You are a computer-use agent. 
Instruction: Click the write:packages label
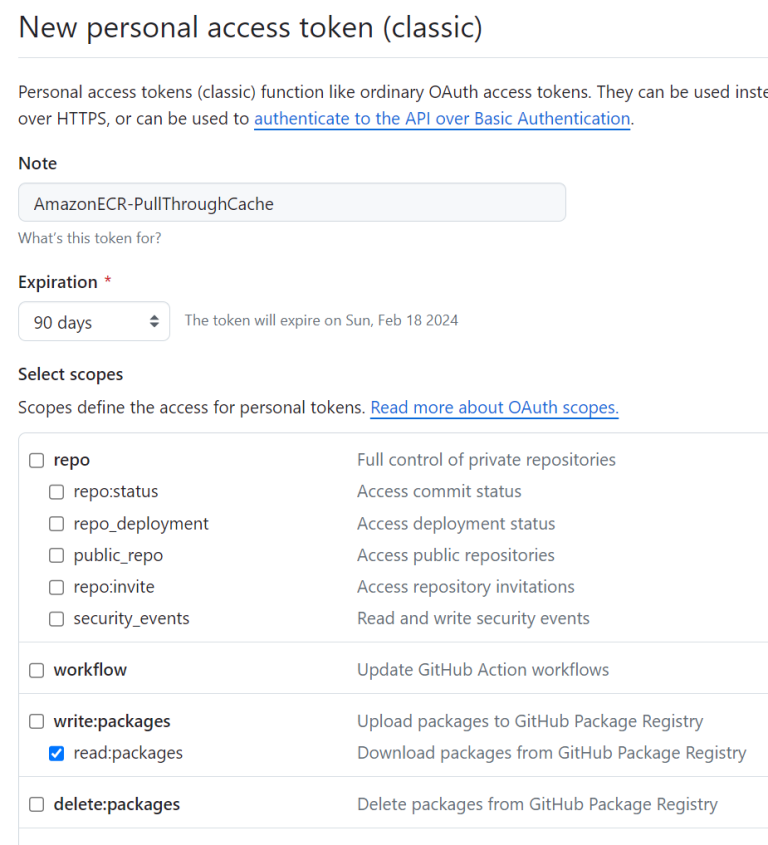click(x=112, y=721)
